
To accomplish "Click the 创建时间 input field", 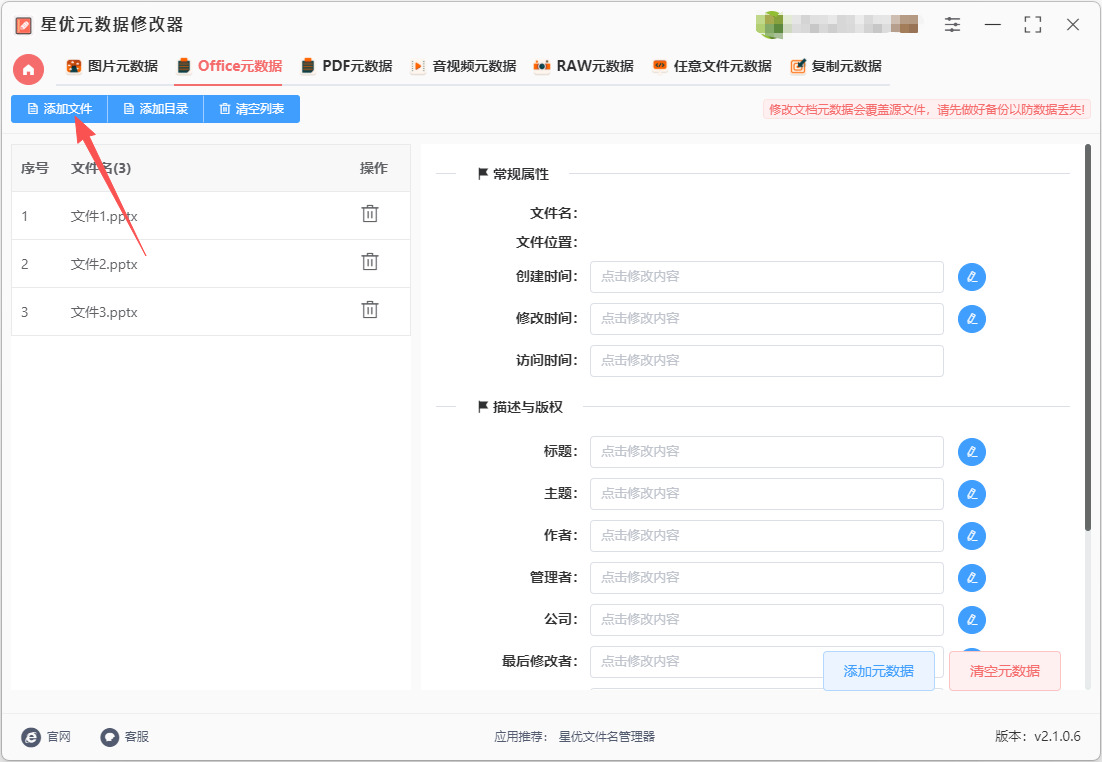I will click(767, 277).
